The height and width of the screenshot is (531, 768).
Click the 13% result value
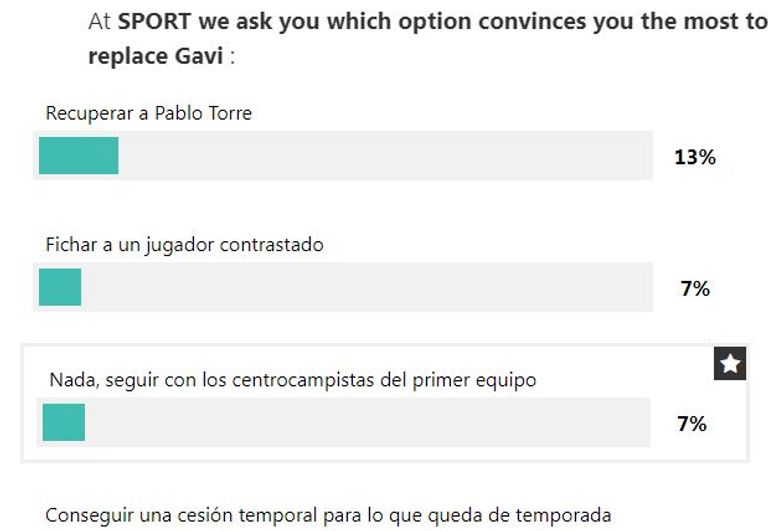pyautogui.click(x=694, y=157)
